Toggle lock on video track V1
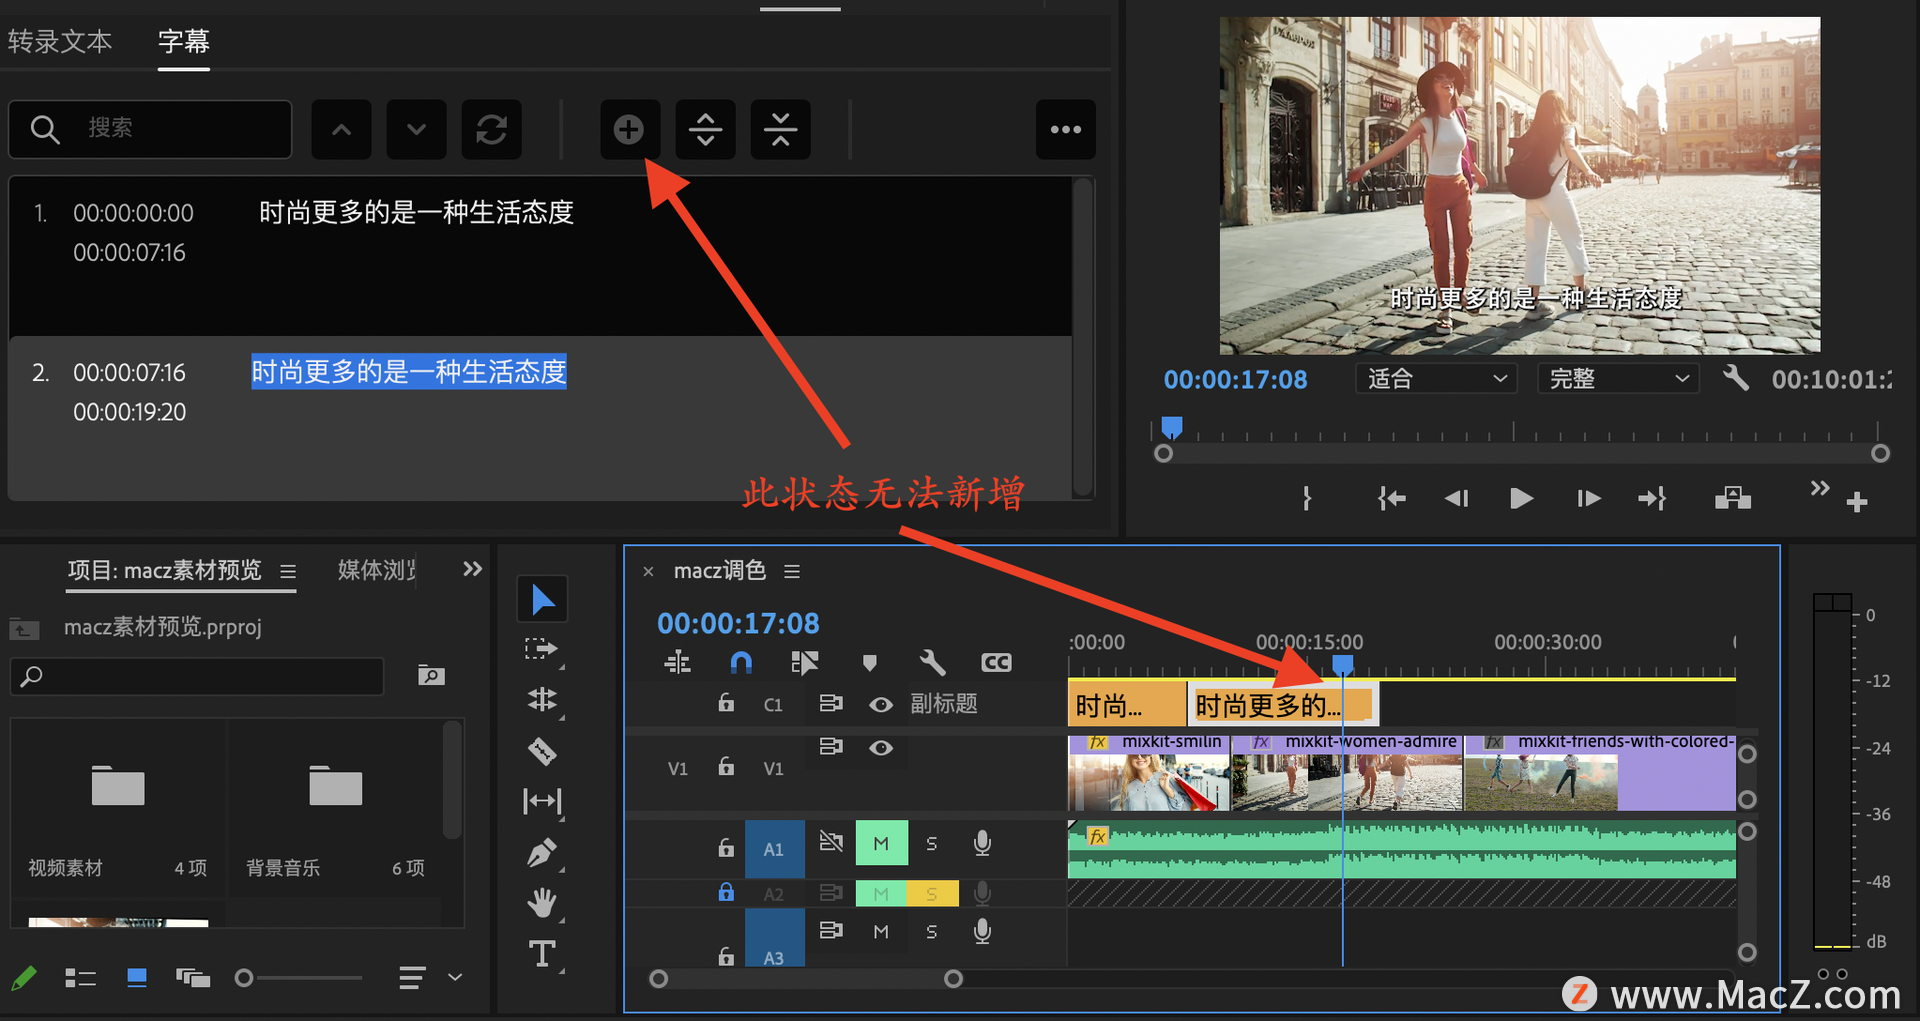 pos(726,767)
